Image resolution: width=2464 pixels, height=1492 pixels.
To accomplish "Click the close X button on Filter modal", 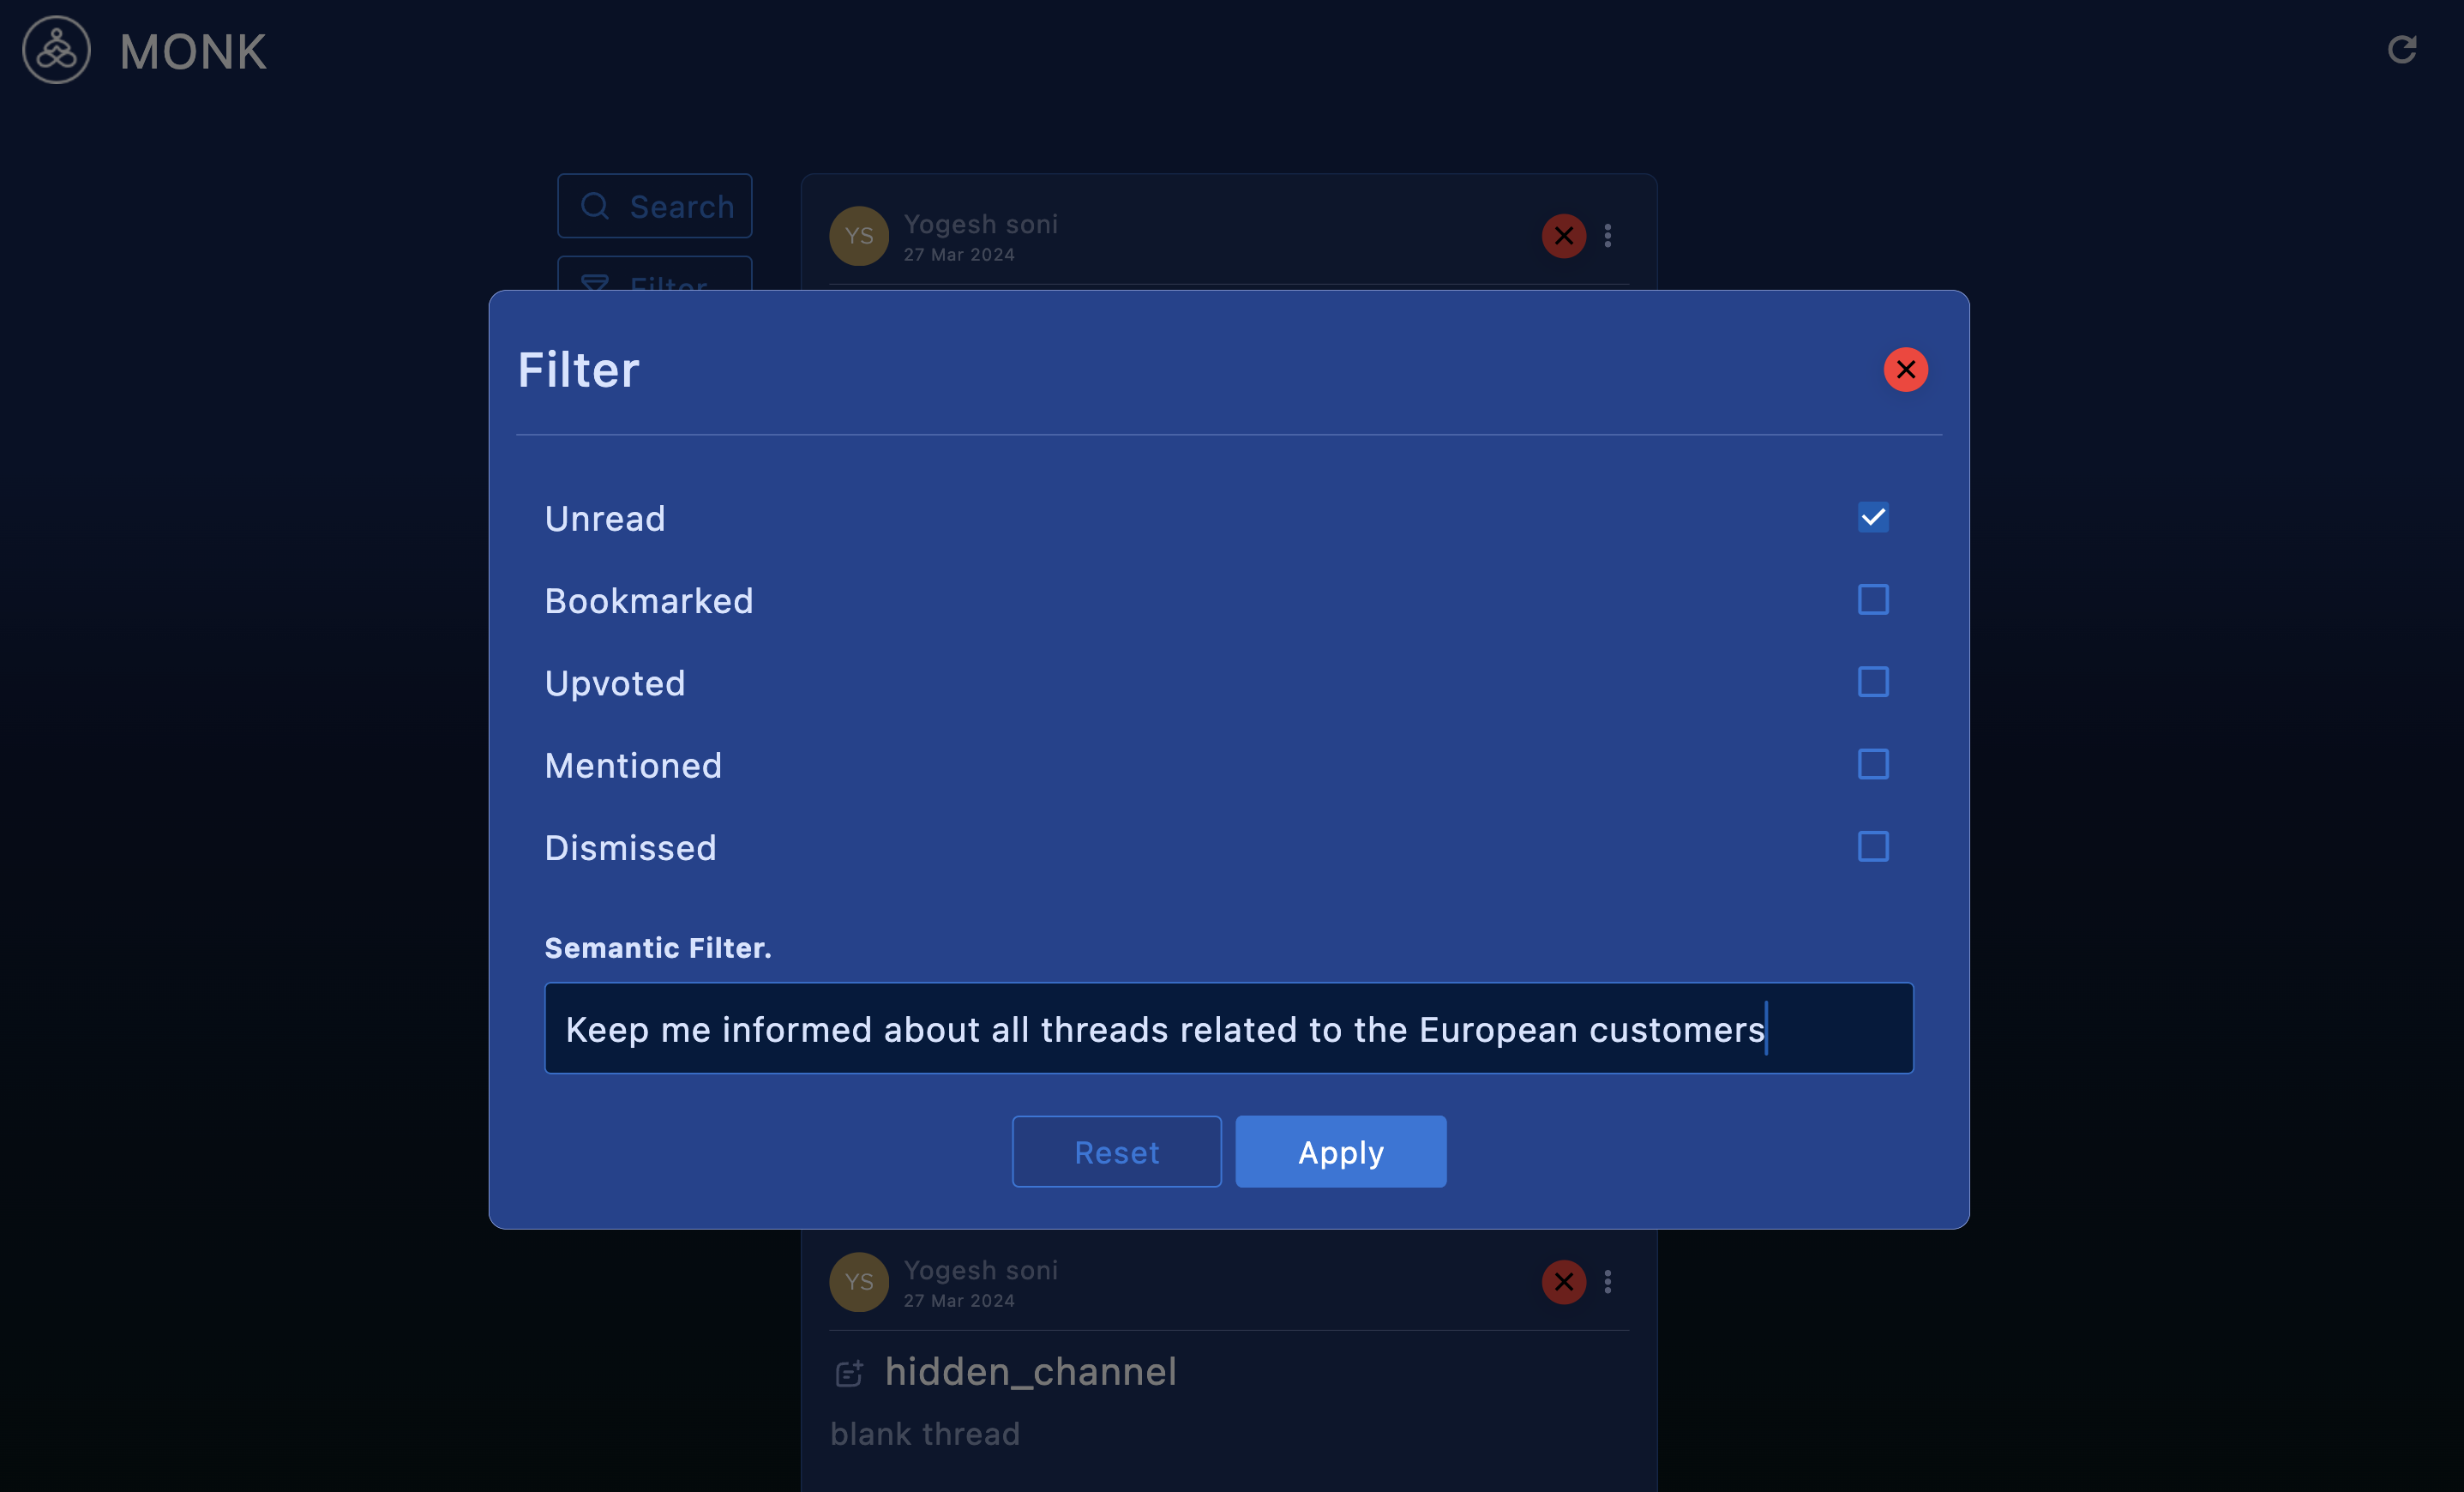I will (1906, 368).
